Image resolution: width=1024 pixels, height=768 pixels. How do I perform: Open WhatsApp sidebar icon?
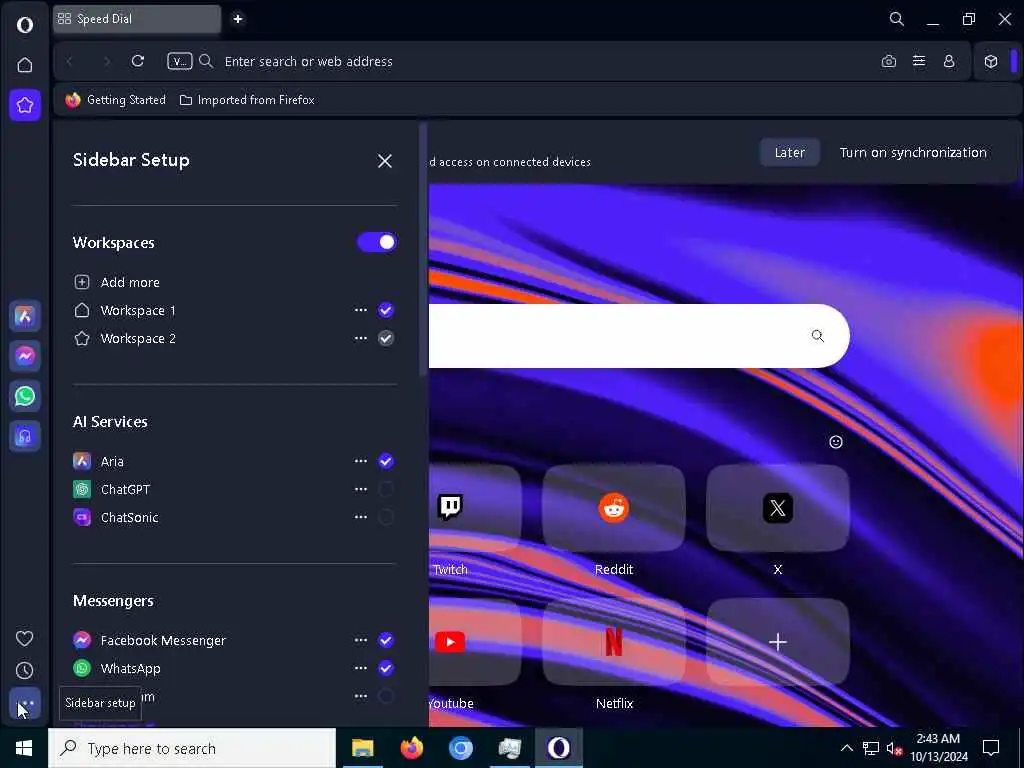[x=25, y=396]
